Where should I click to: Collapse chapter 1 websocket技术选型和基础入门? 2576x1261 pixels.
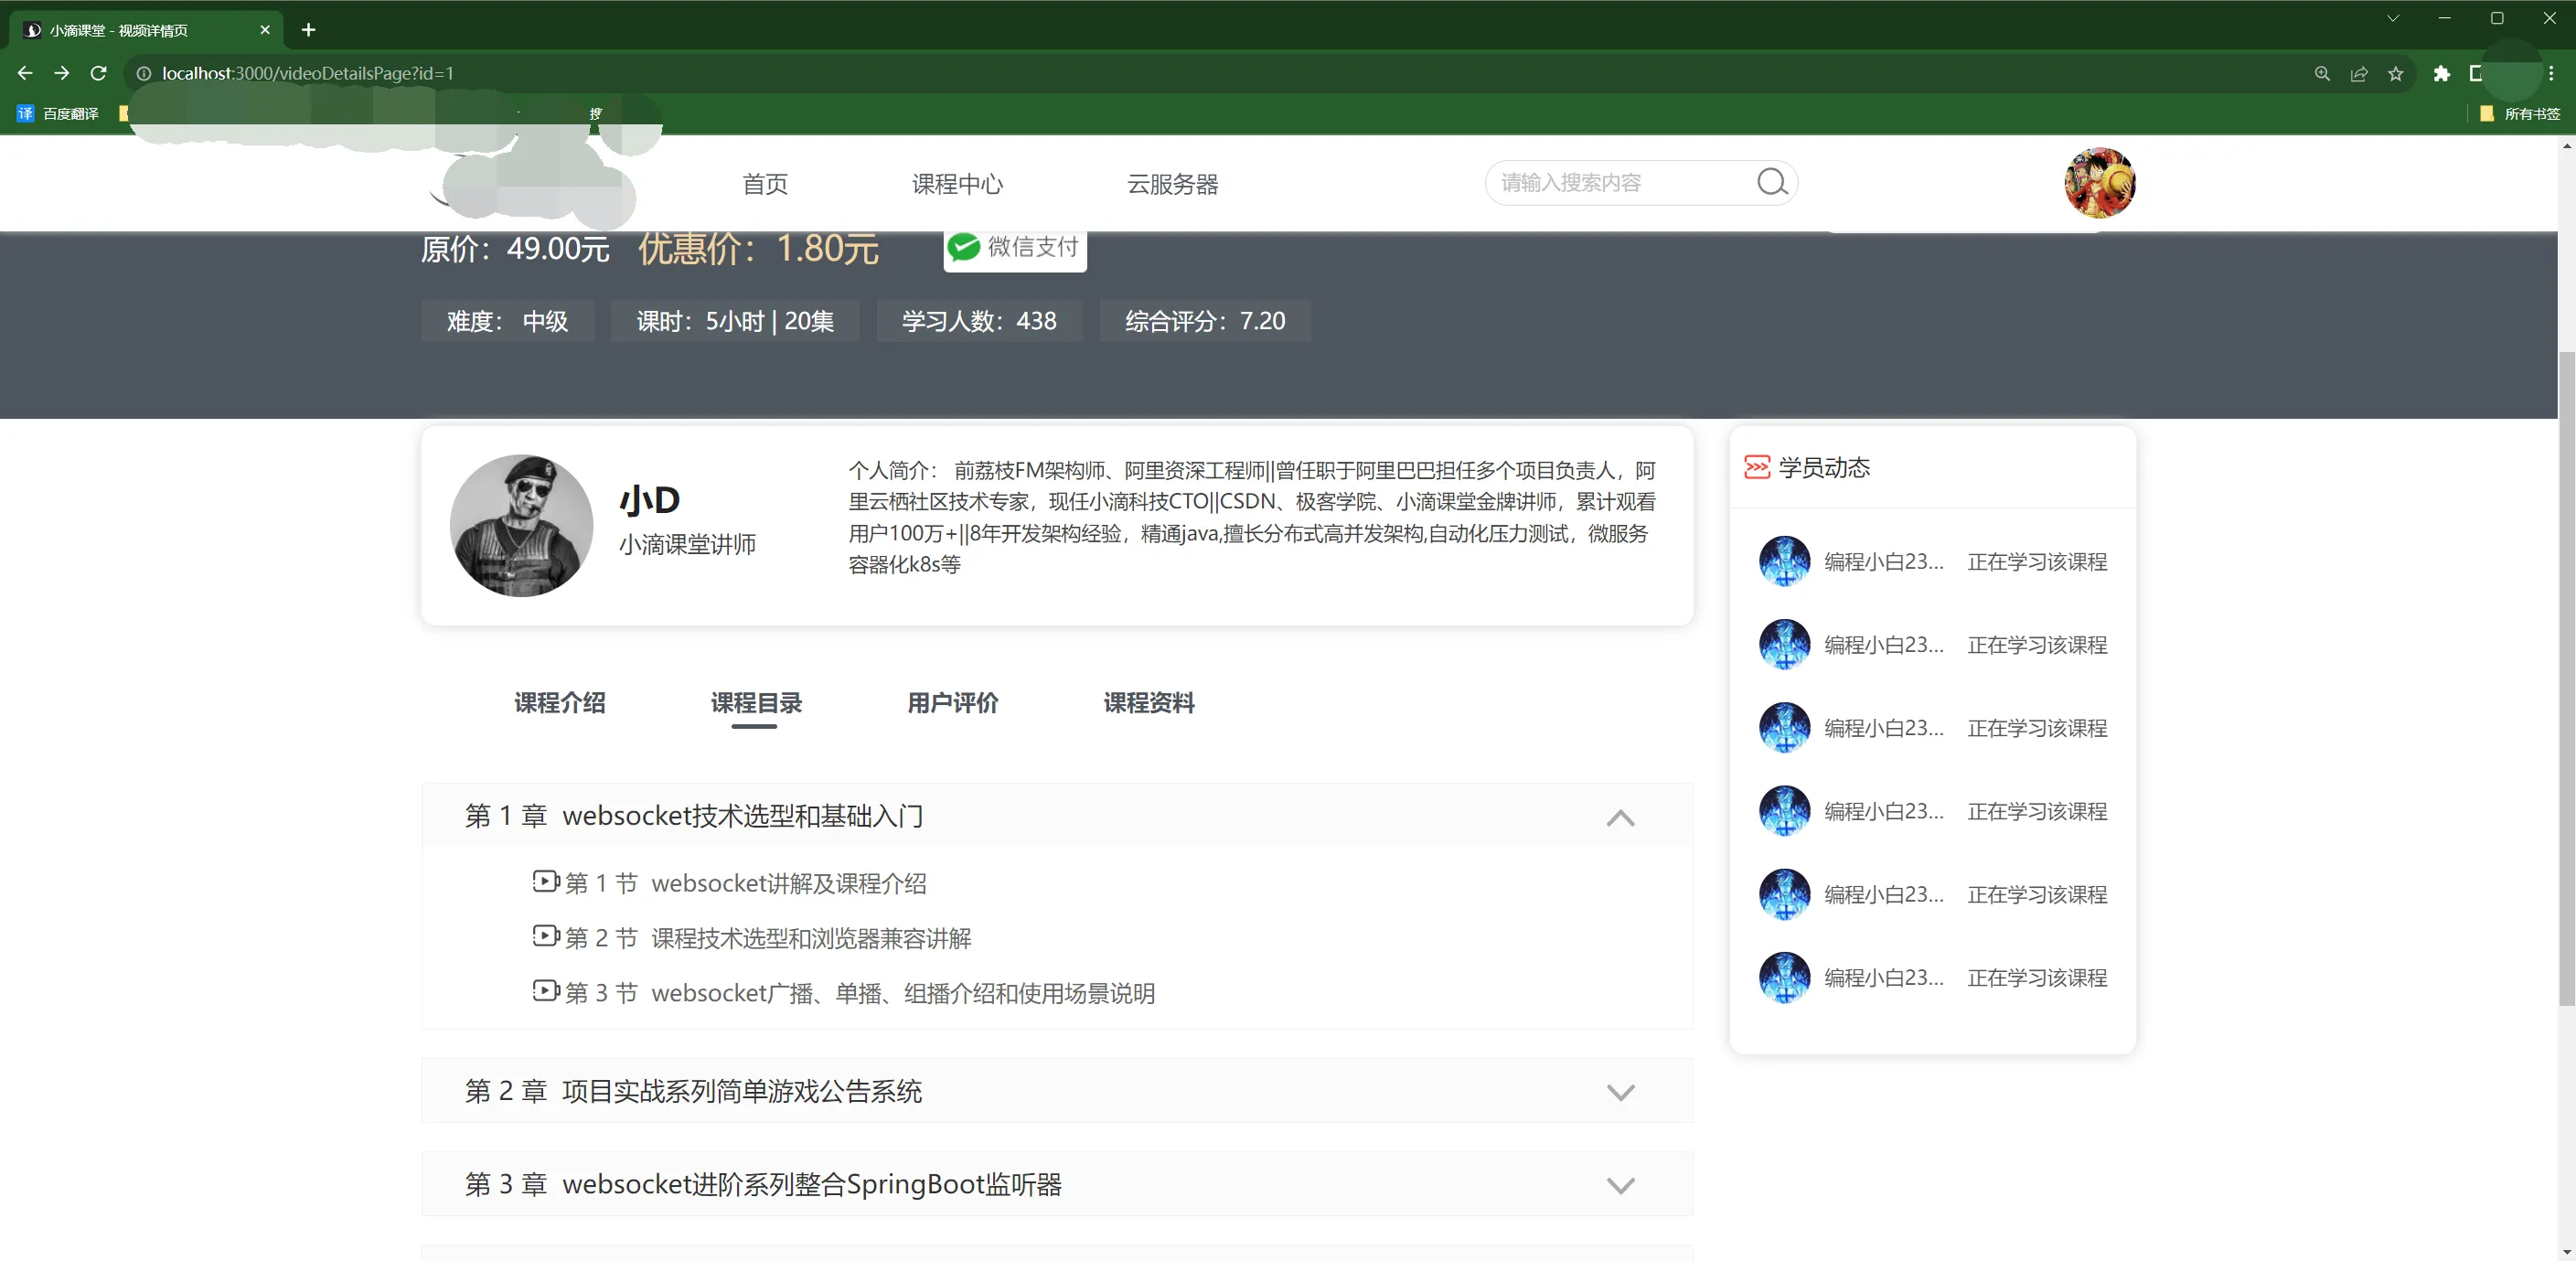coord(1620,817)
